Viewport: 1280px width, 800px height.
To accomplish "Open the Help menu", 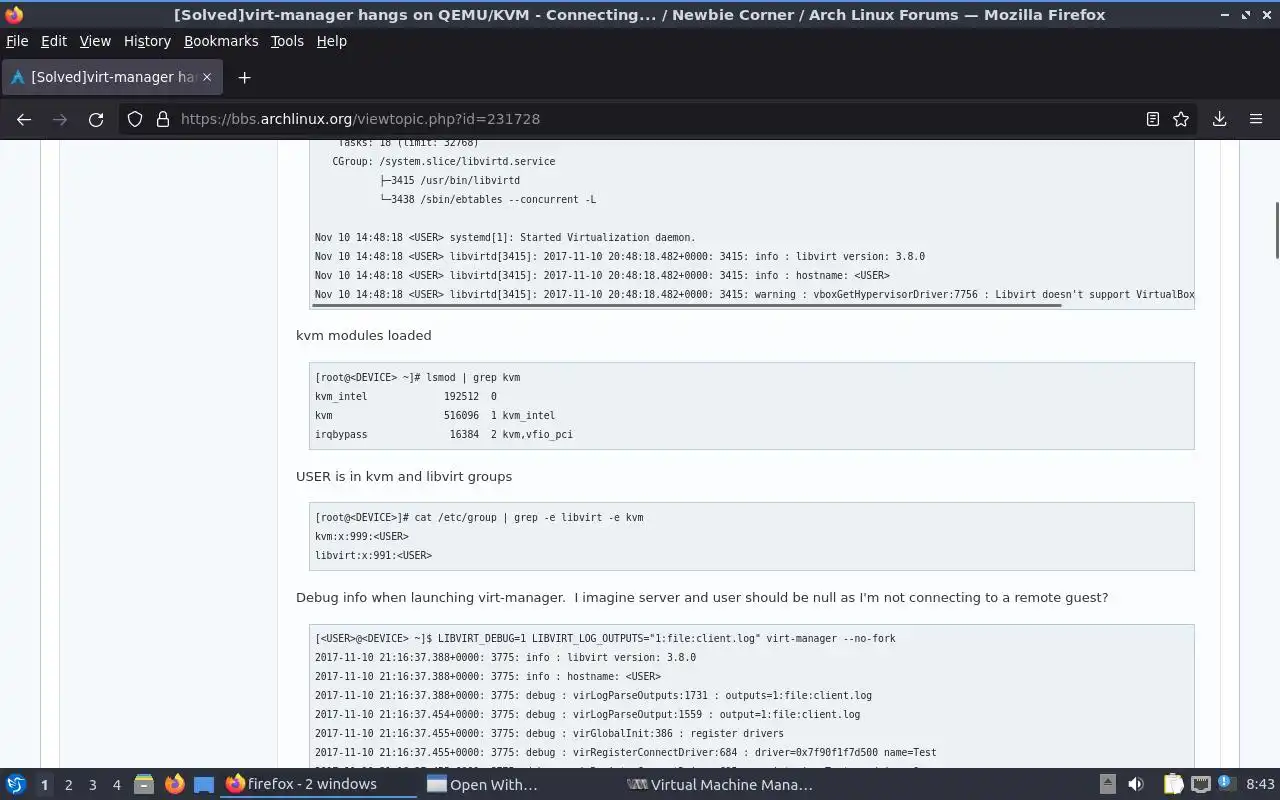I will [331, 41].
